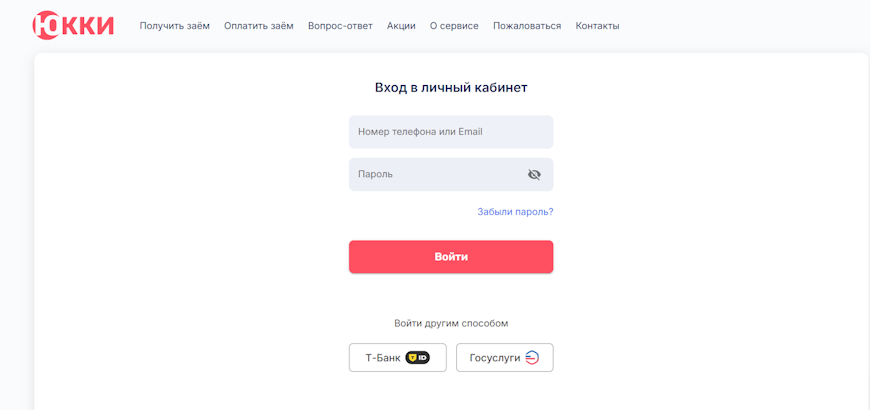
Task: Click into the Пароль input field
Action: click(435, 174)
